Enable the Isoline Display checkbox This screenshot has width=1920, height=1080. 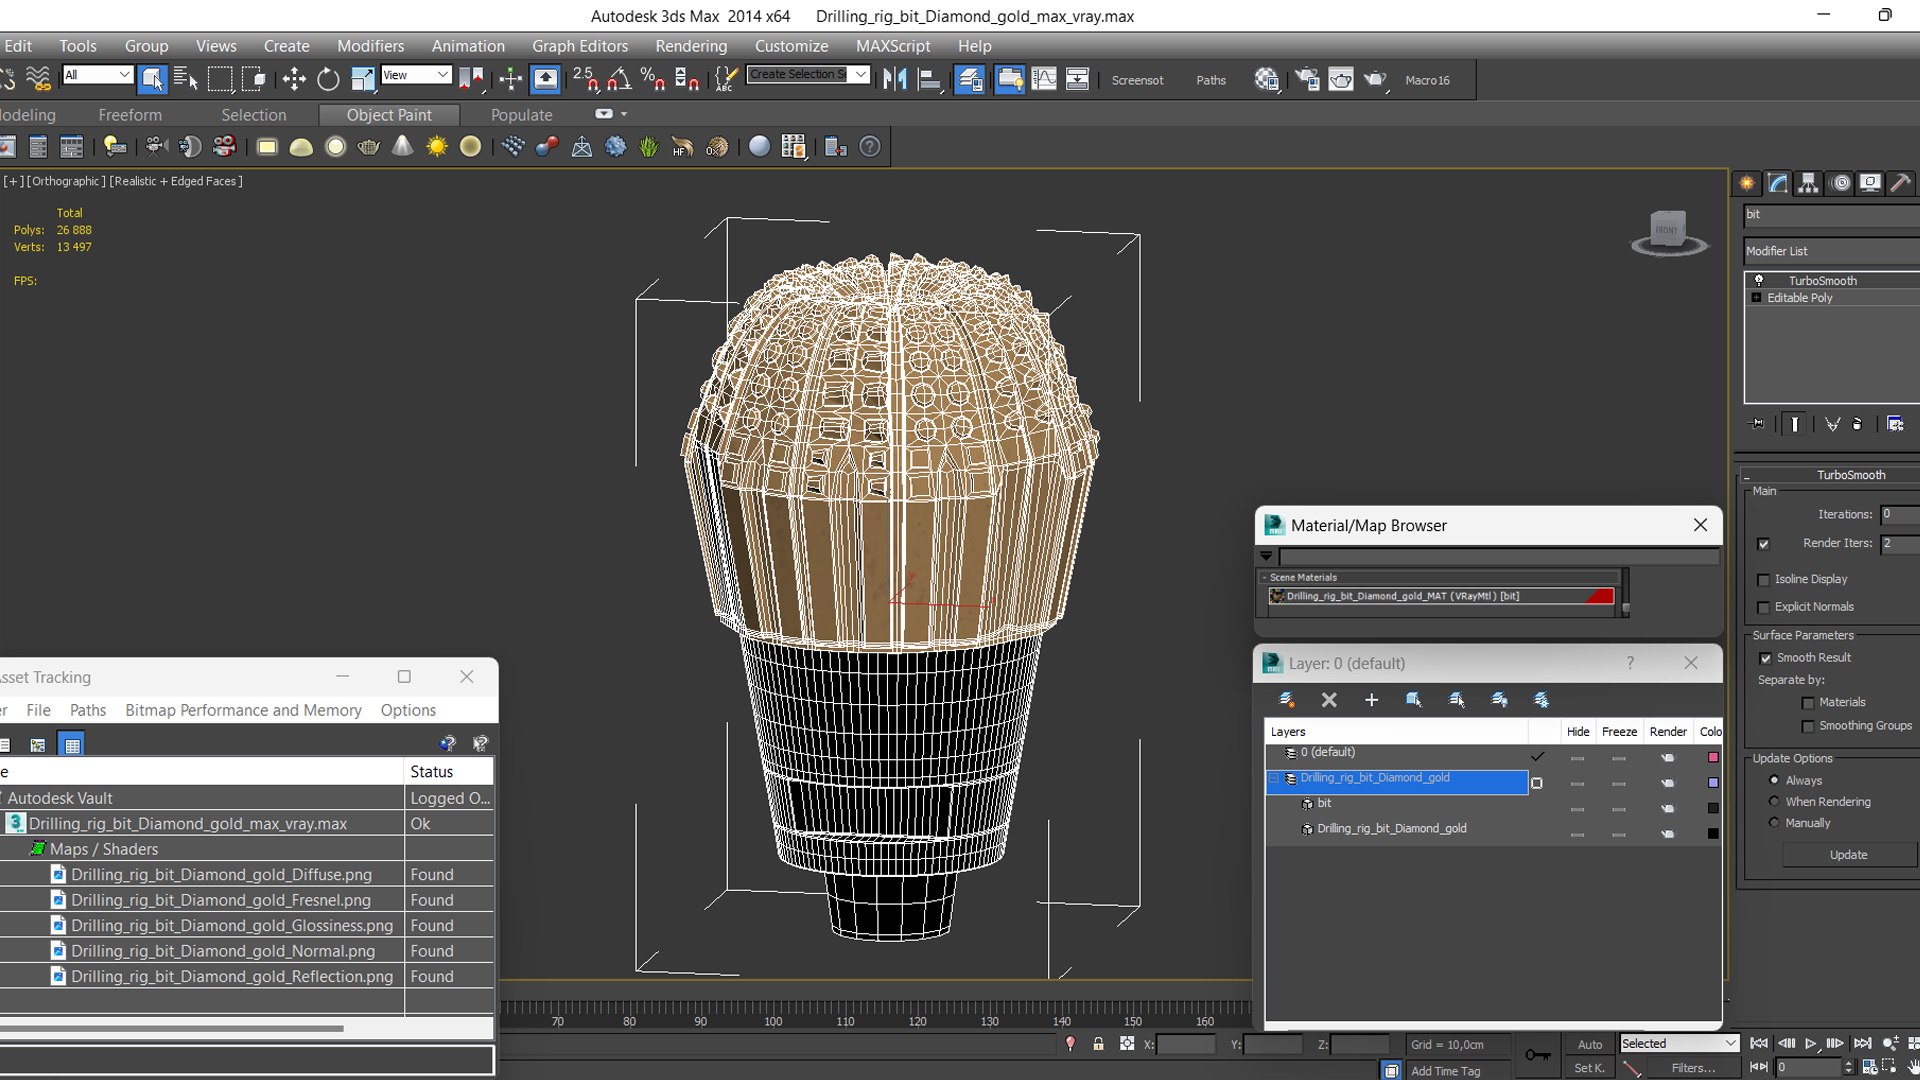tap(1764, 580)
